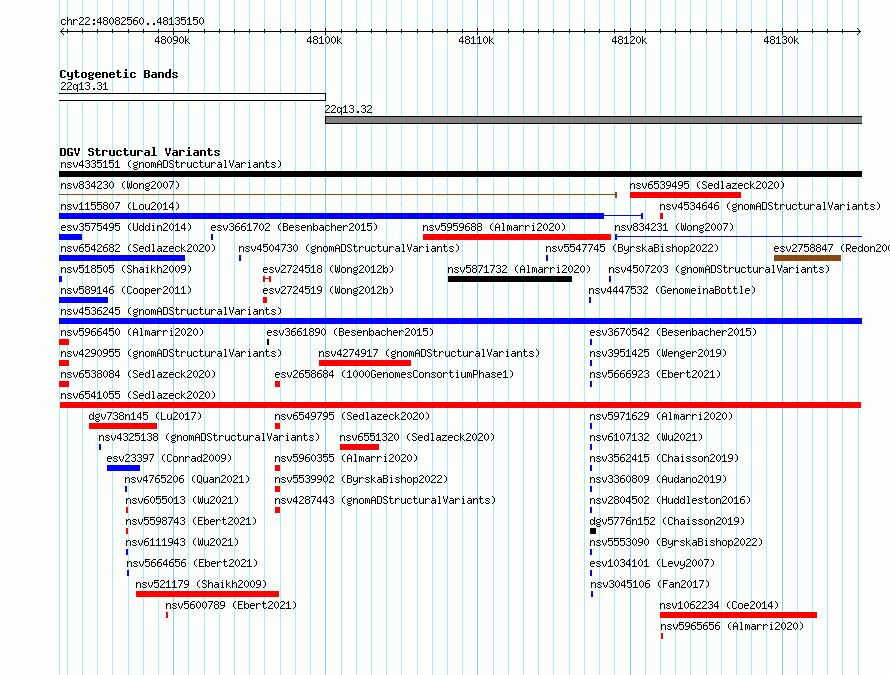Open nsv5547745 (ByrskaBishop2022) label
Viewport: 890px width, 675px height.
632,248
